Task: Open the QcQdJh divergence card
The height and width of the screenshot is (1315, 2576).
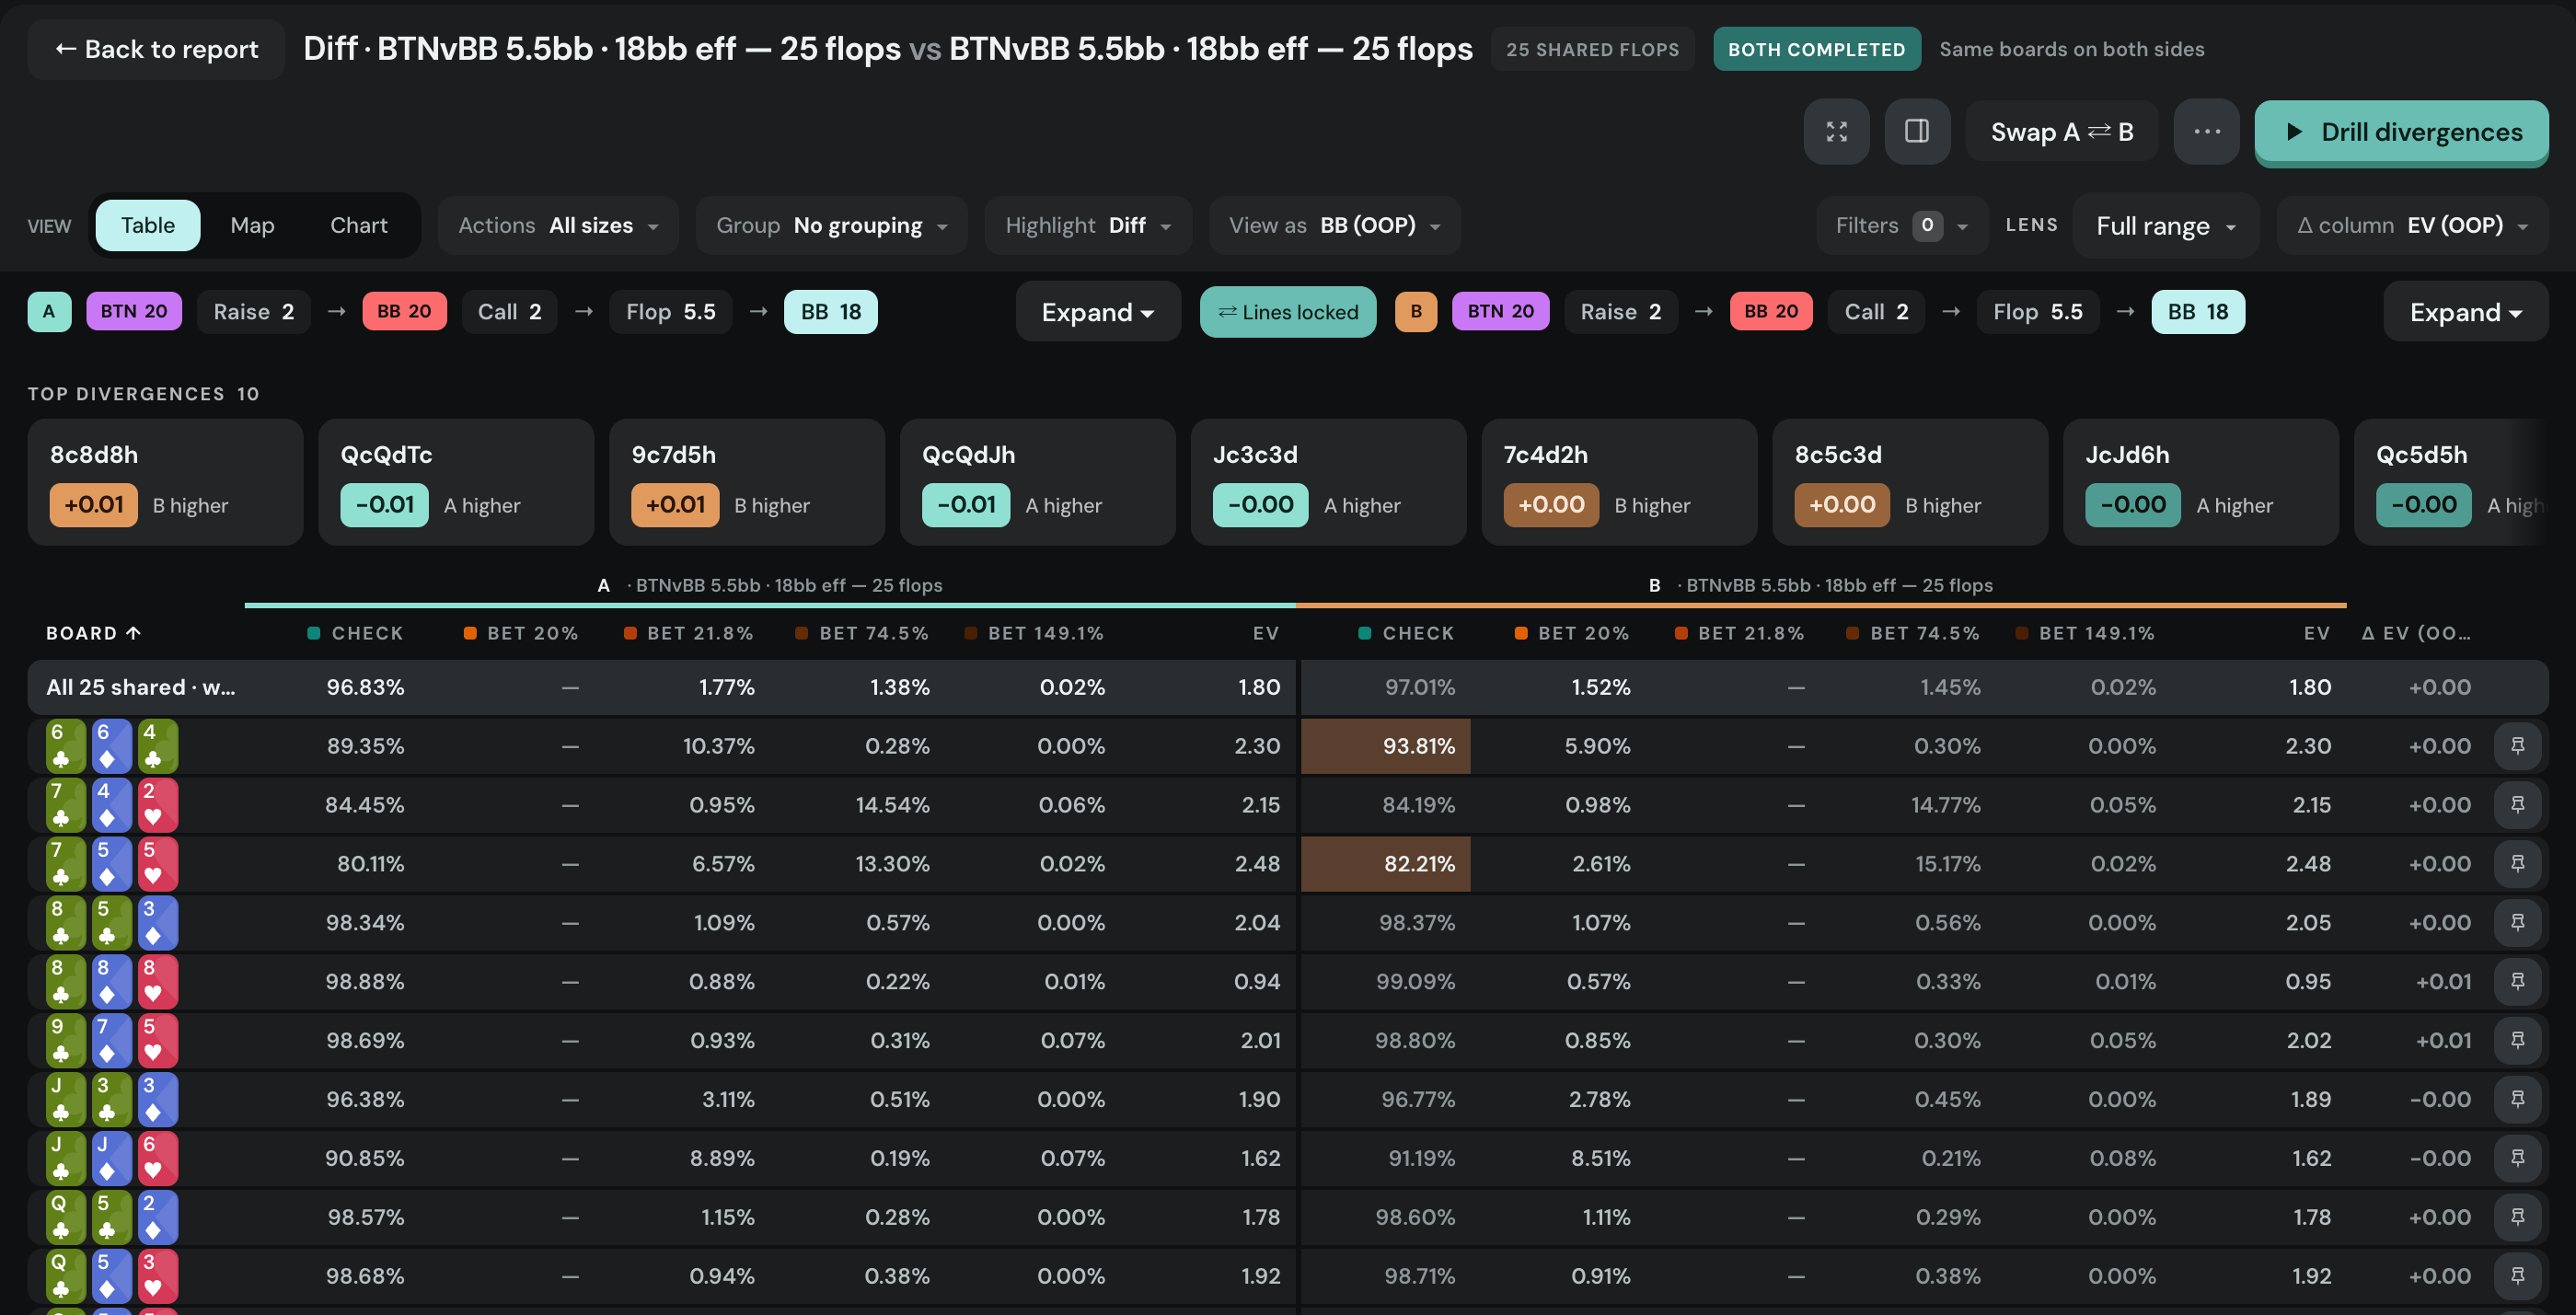Action: click(1038, 482)
